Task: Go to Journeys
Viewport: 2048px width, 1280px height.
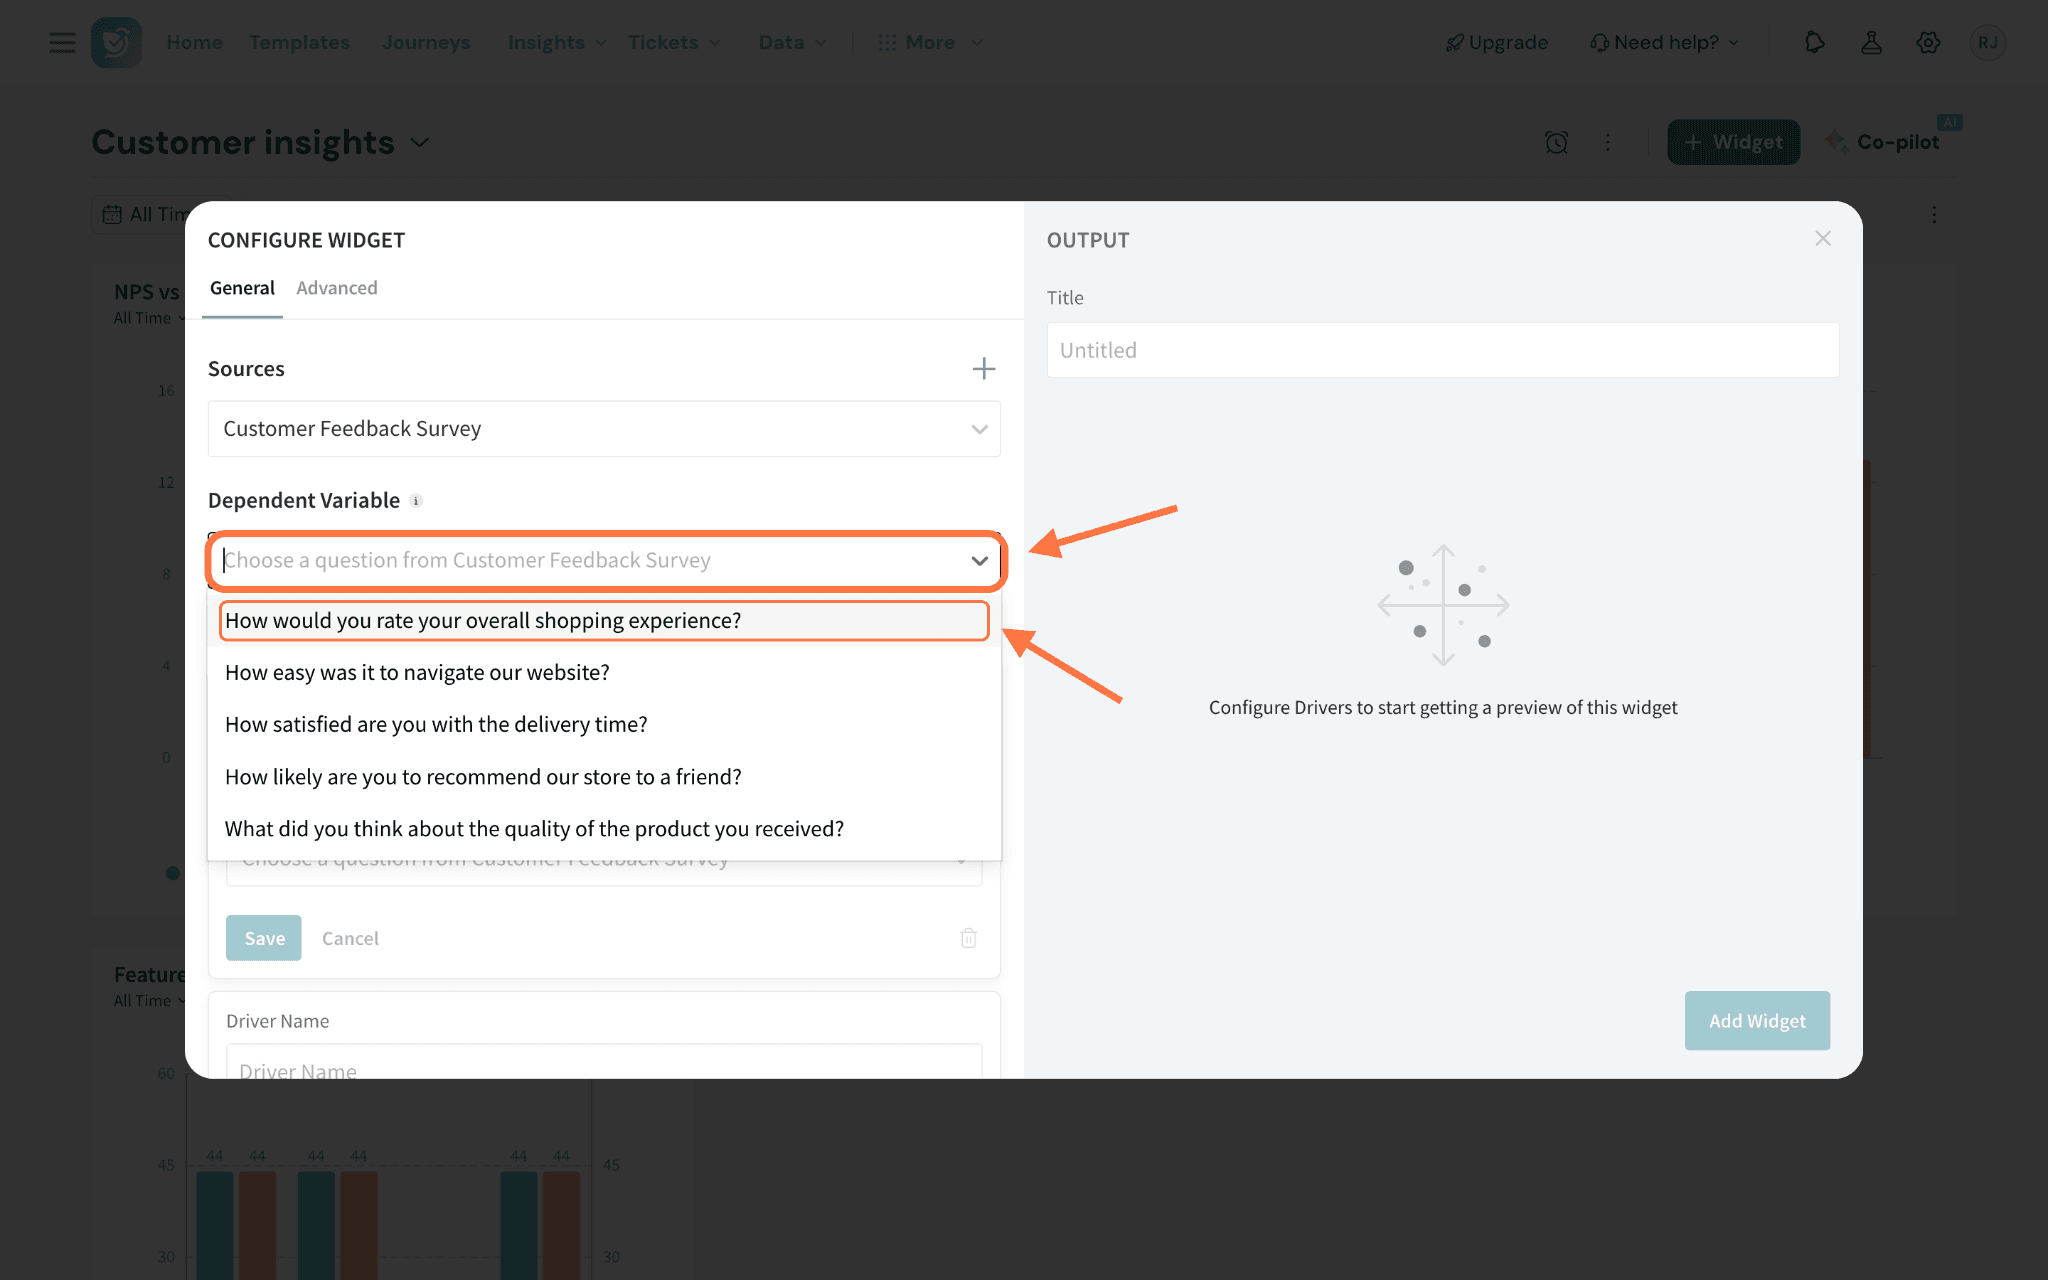Action: (426, 42)
